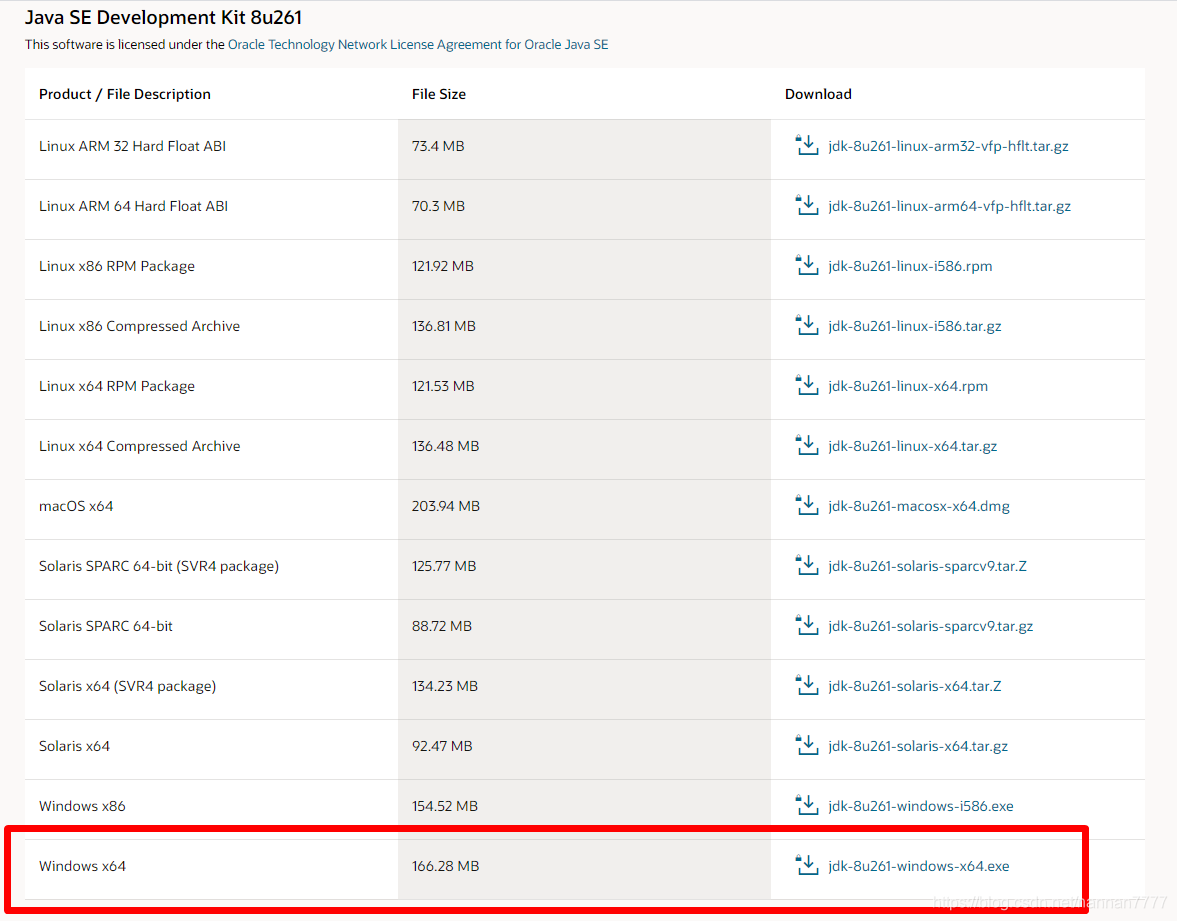1177x921 pixels.
Task: Click the File Size column header
Action: (x=438, y=94)
